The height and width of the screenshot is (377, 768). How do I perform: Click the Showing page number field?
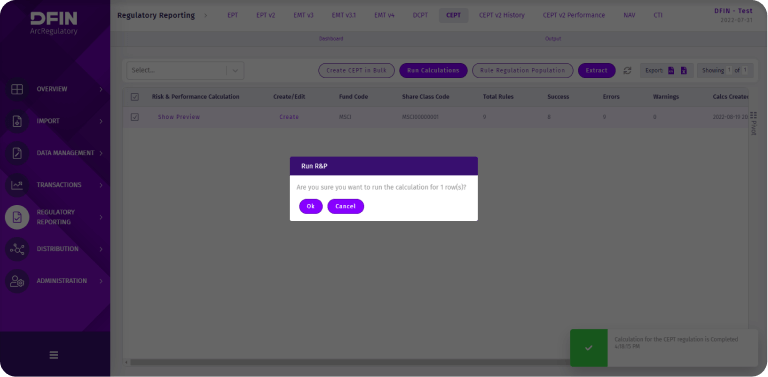[x=729, y=71]
